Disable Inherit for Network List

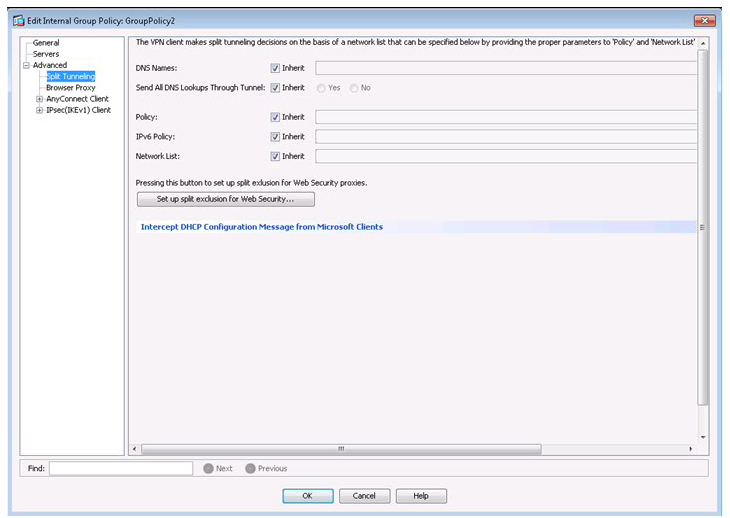tap(275, 156)
